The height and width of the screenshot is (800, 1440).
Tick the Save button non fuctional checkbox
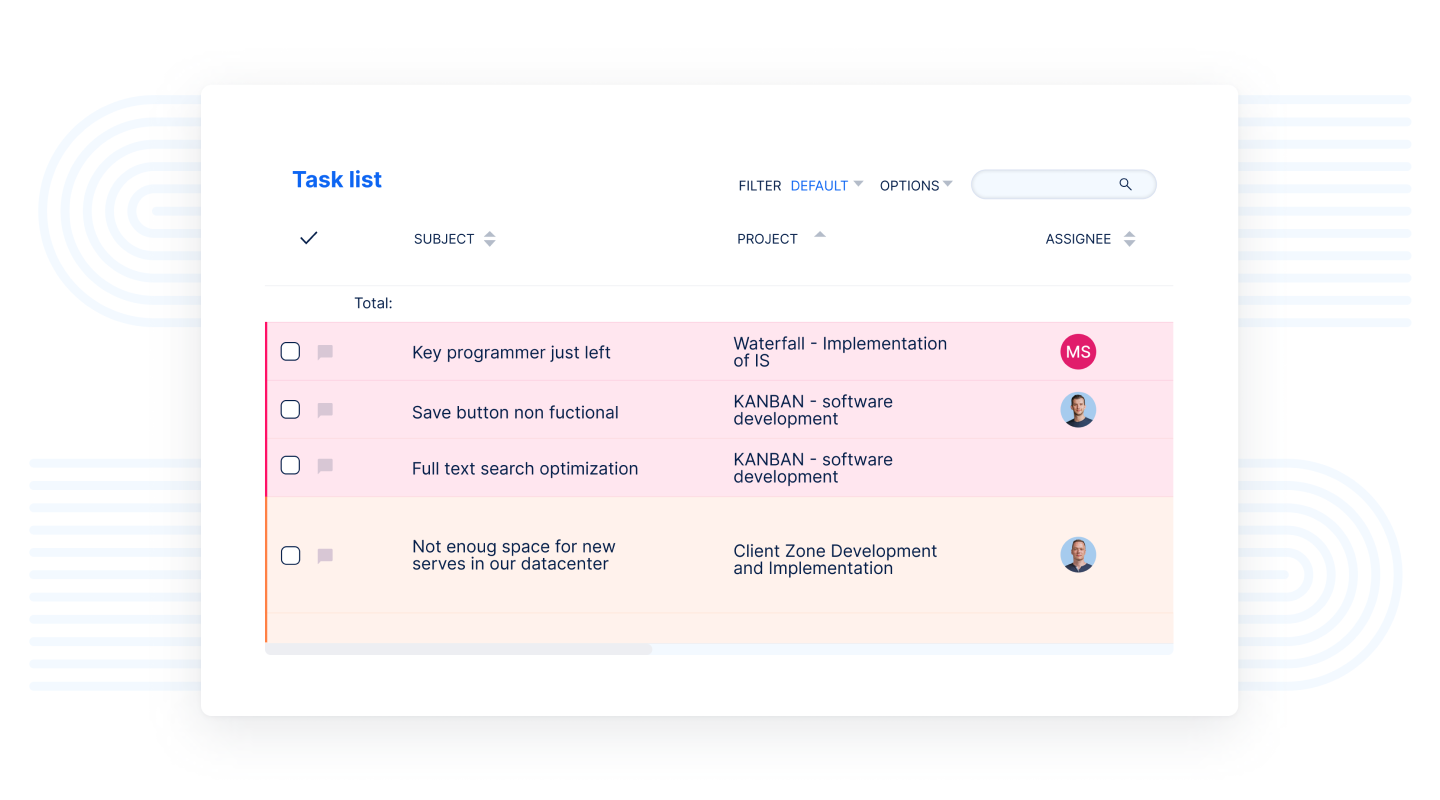[x=290, y=410]
